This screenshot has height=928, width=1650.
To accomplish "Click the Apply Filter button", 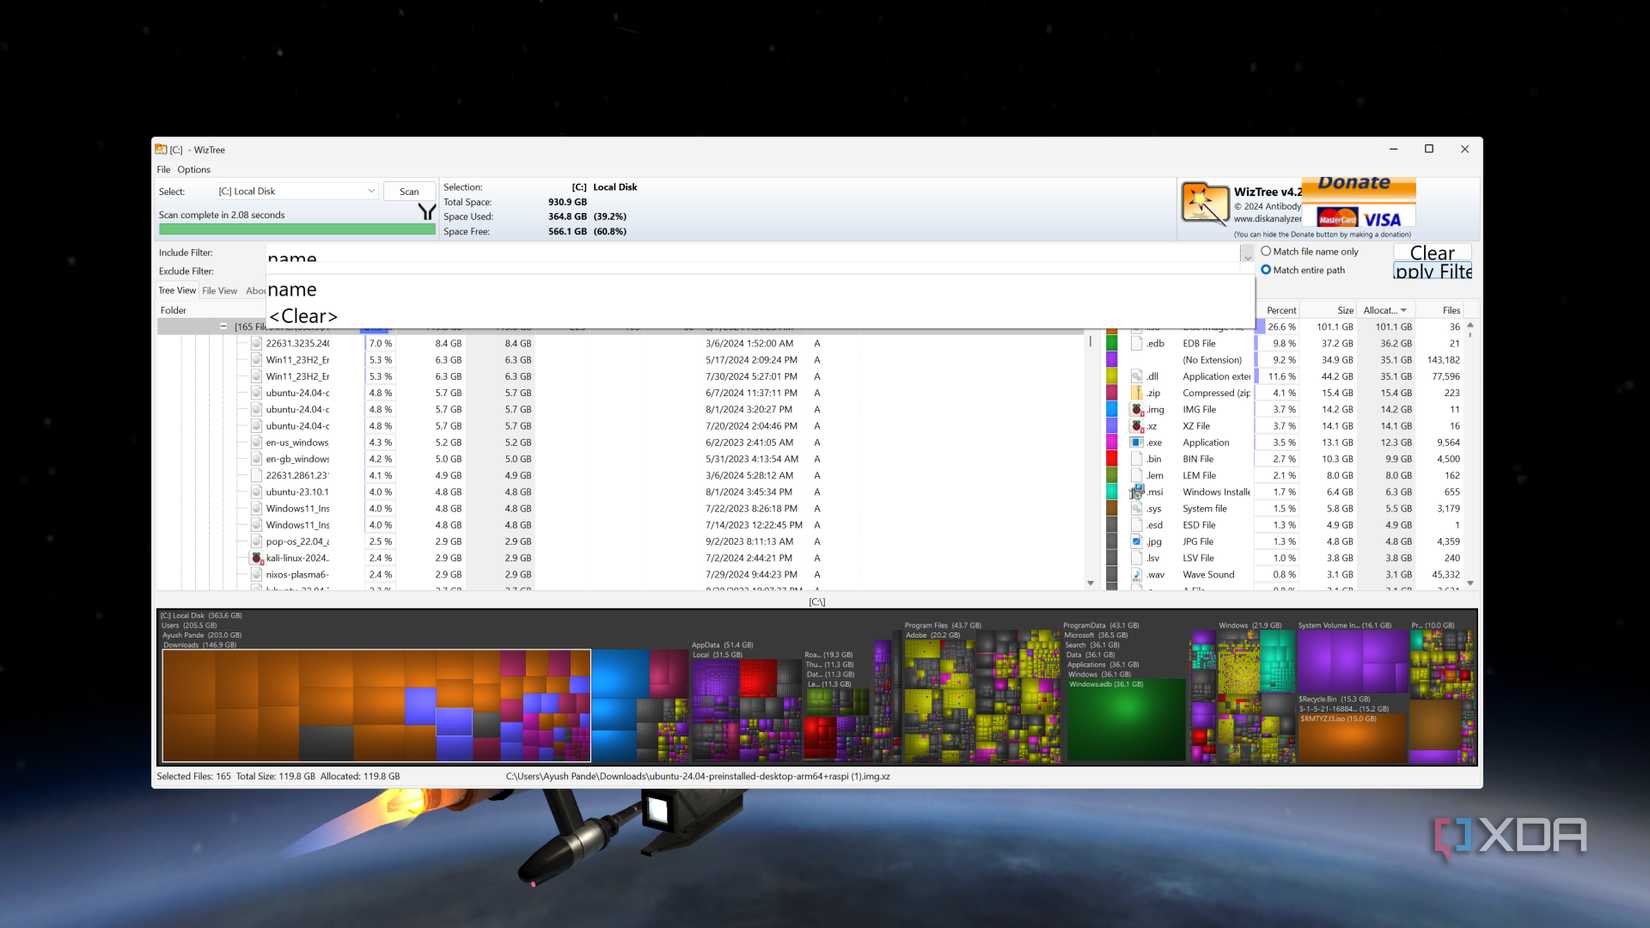I will pos(1431,271).
